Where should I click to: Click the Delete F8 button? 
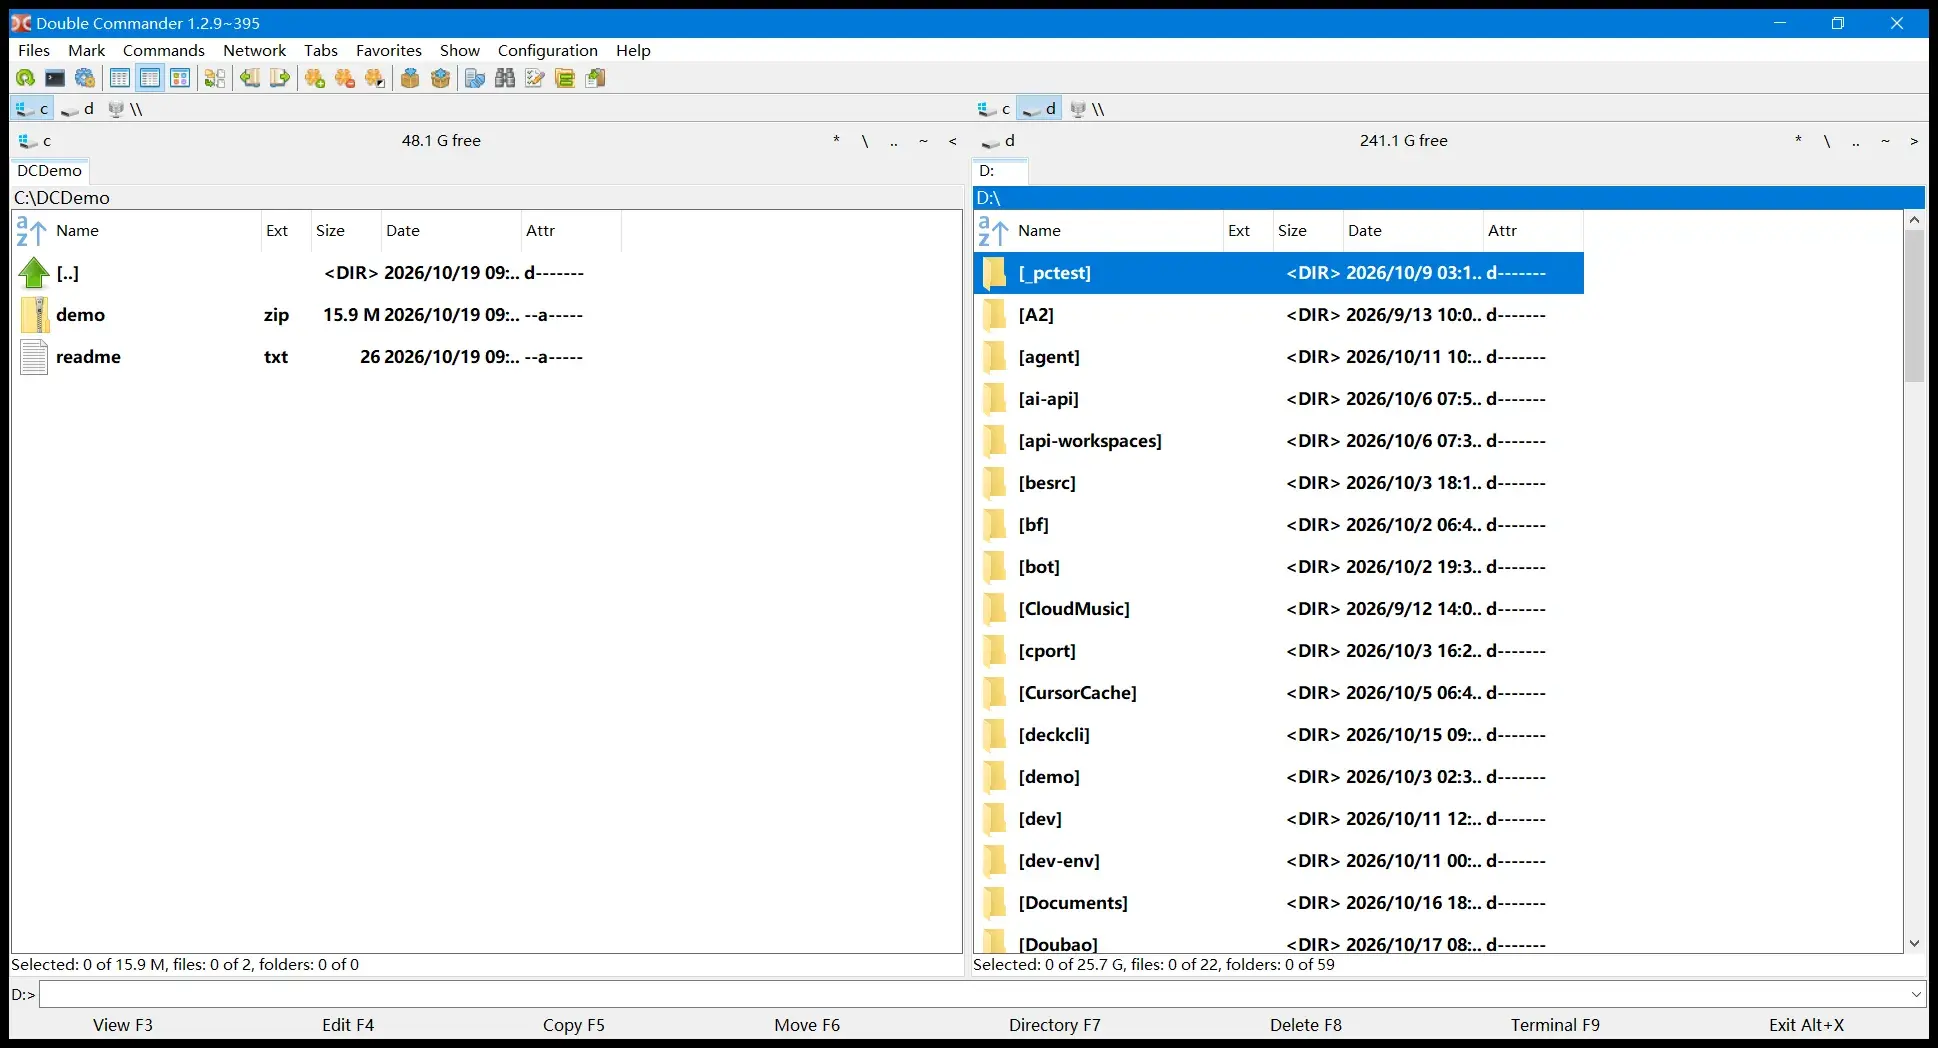pyautogui.click(x=1306, y=1025)
